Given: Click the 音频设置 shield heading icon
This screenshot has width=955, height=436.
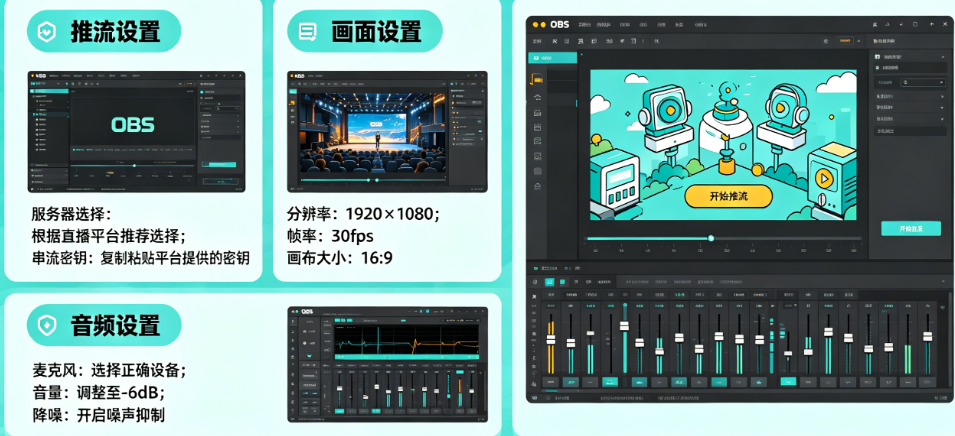Looking at the screenshot, I should [x=47, y=325].
